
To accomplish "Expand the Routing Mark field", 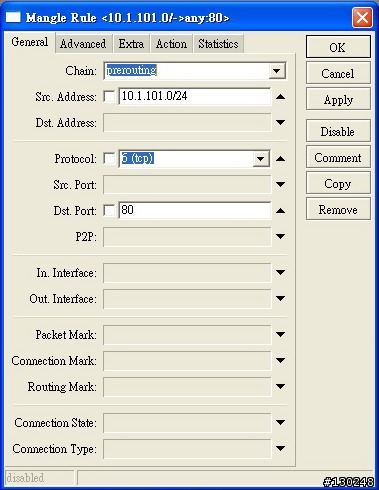I will pos(281,386).
